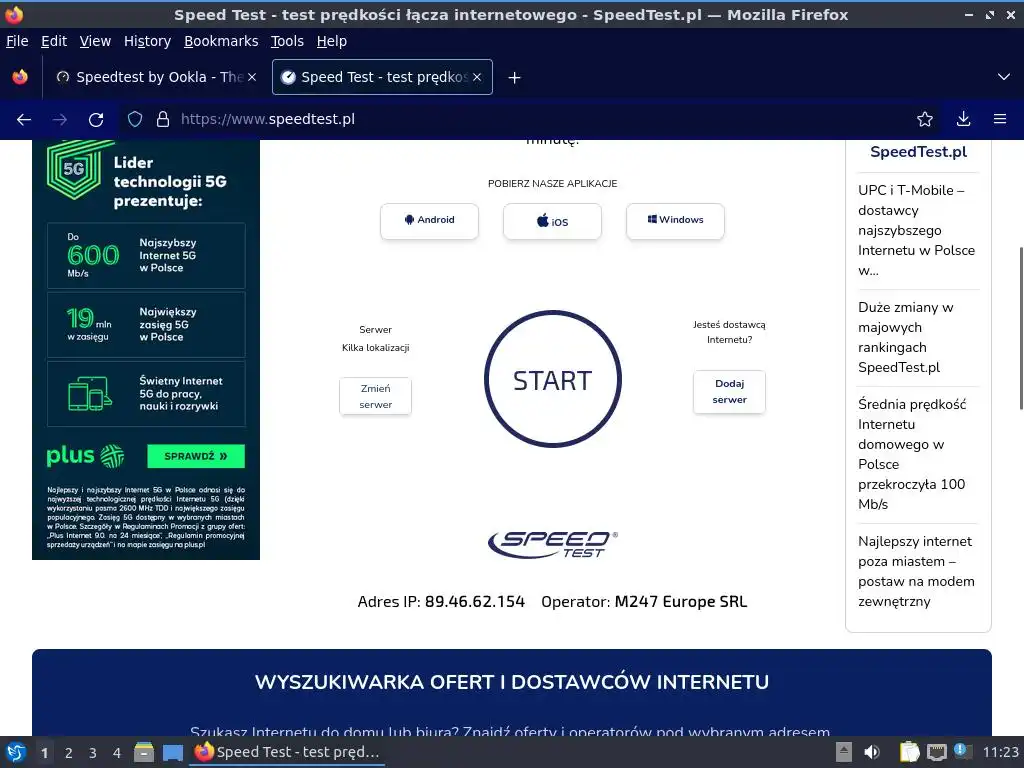
Task: Open article UPC i T-Mobile dostawcy najszybszego Internetu
Action: tap(916, 230)
